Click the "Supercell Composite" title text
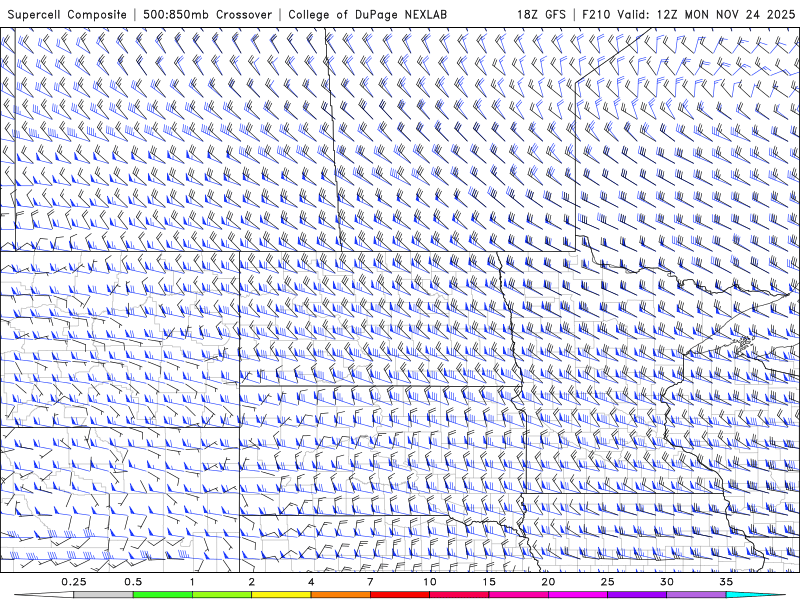Image resolution: width=800 pixels, height=600 pixels. click(67, 14)
